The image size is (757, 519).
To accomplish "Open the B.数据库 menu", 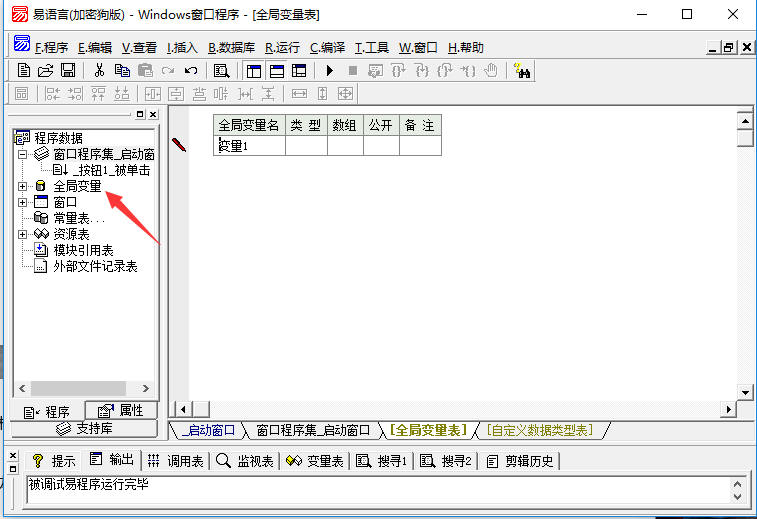I will [231, 48].
